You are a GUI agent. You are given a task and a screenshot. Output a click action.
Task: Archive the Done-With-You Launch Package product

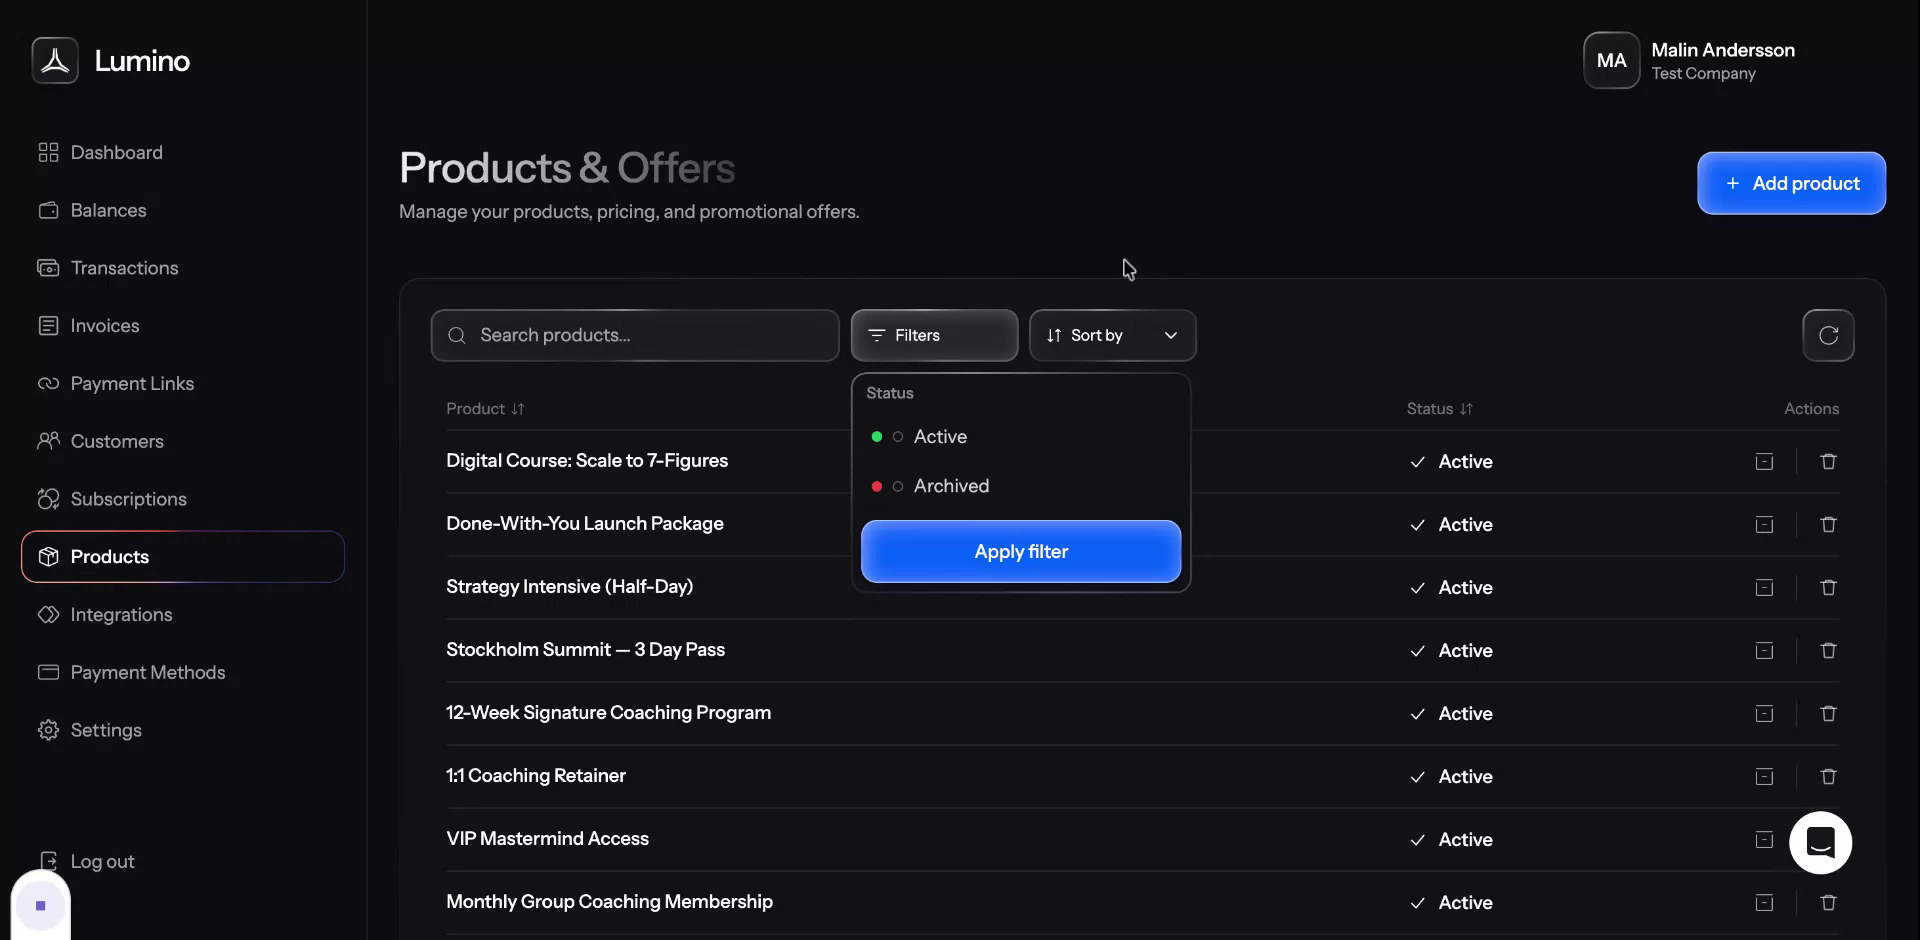[x=1764, y=525]
